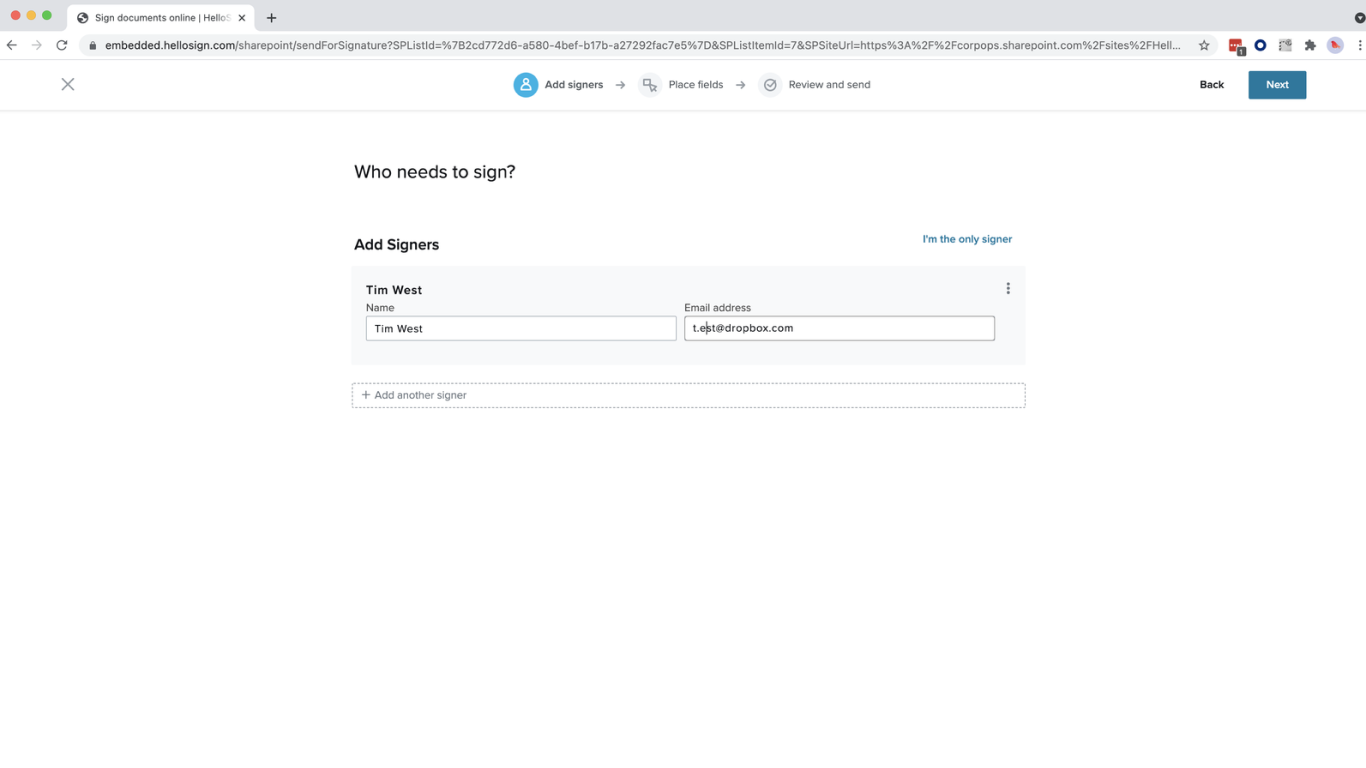Go back using browser back arrow
The image size is (1366, 768).
(x=12, y=45)
